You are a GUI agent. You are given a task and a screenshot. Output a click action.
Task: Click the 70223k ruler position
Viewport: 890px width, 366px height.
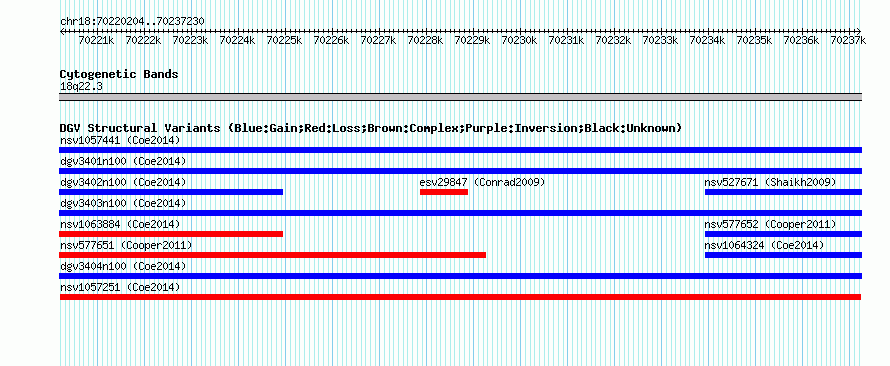pyautogui.click(x=191, y=40)
